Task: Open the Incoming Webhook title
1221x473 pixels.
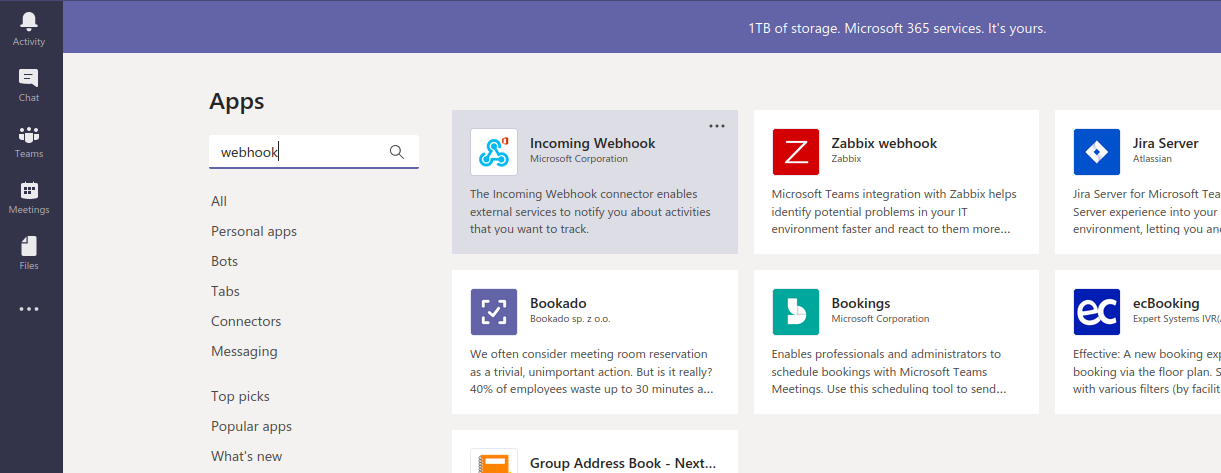Action: (x=593, y=143)
